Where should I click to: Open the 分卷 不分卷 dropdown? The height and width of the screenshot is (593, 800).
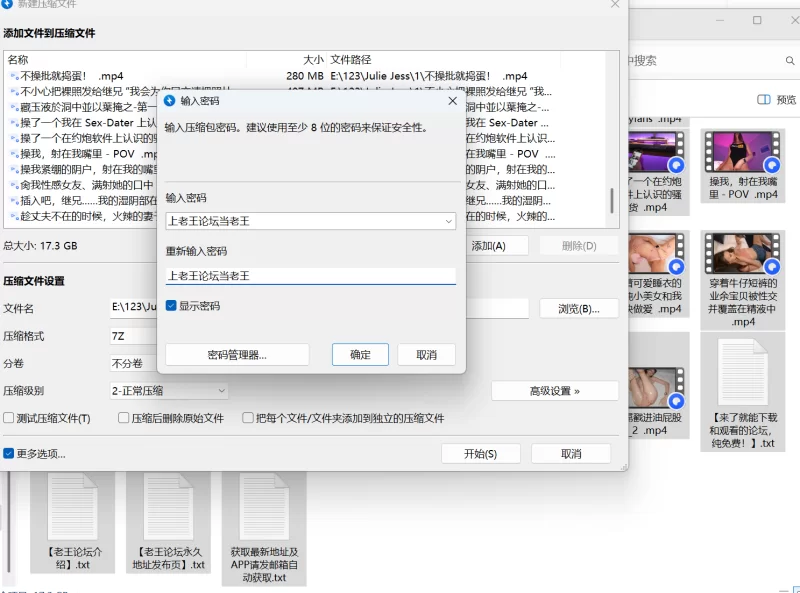134,363
